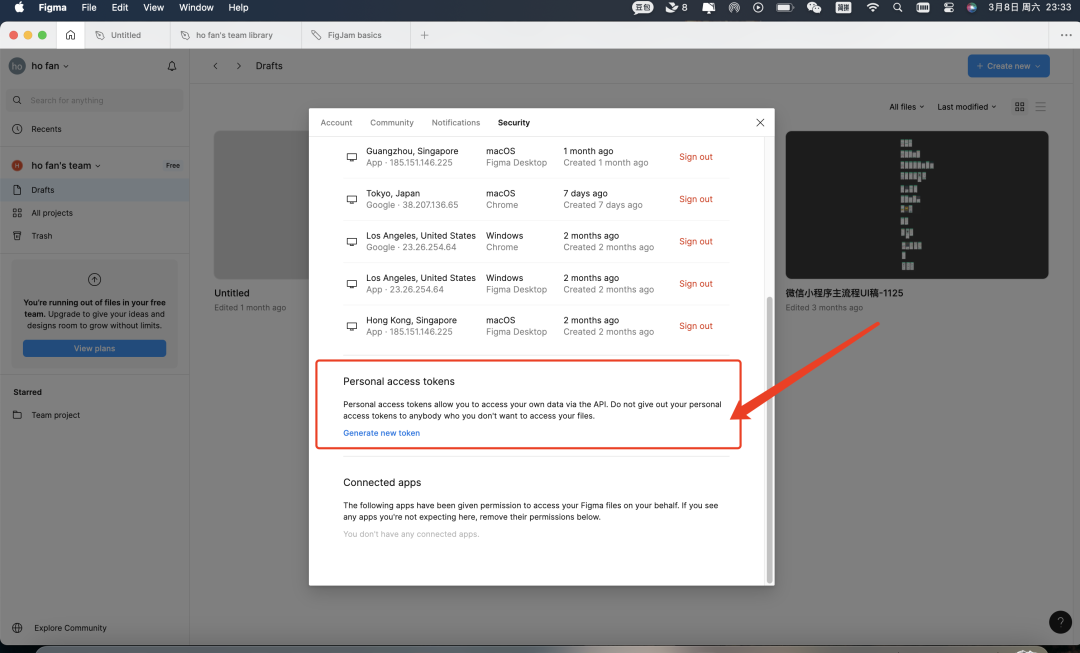Open the notifications bell icon
The width and height of the screenshot is (1080, 653).
pyautogui.click(x=172, y=66)
